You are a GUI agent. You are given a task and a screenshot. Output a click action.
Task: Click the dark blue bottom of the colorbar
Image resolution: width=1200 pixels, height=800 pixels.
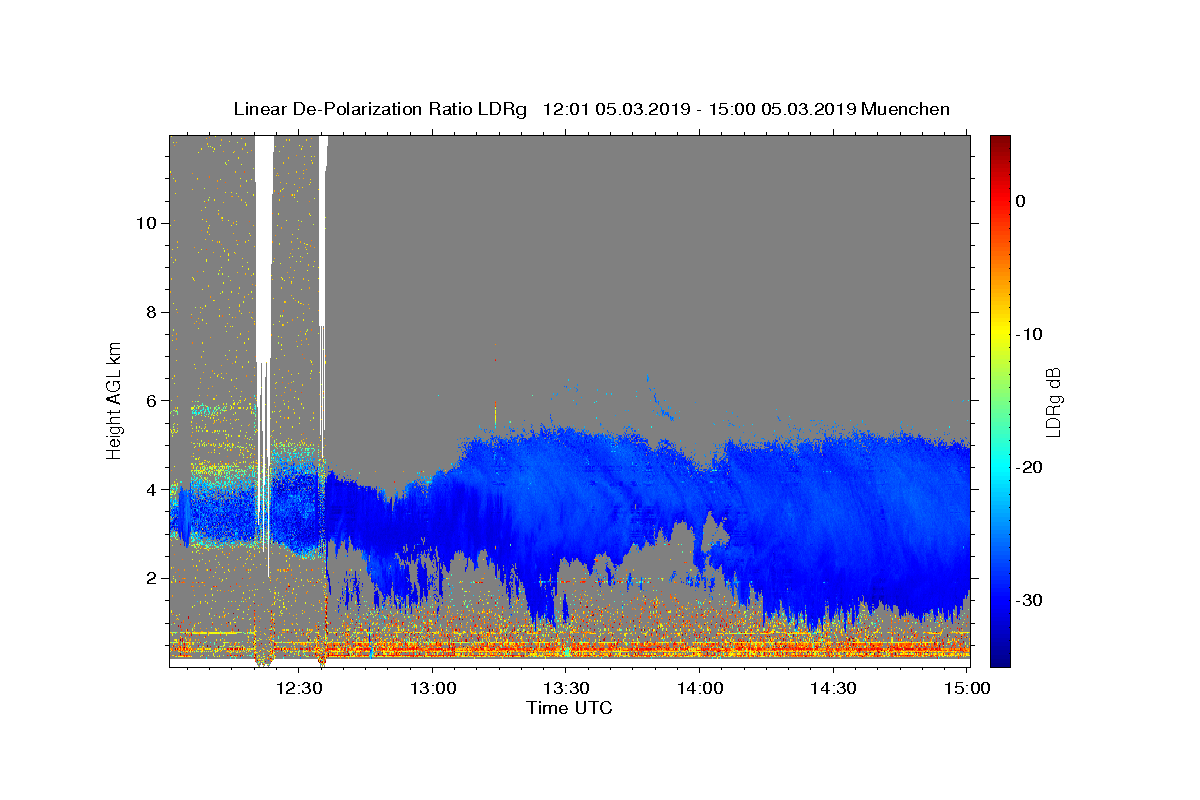[x=1000, y=658]
